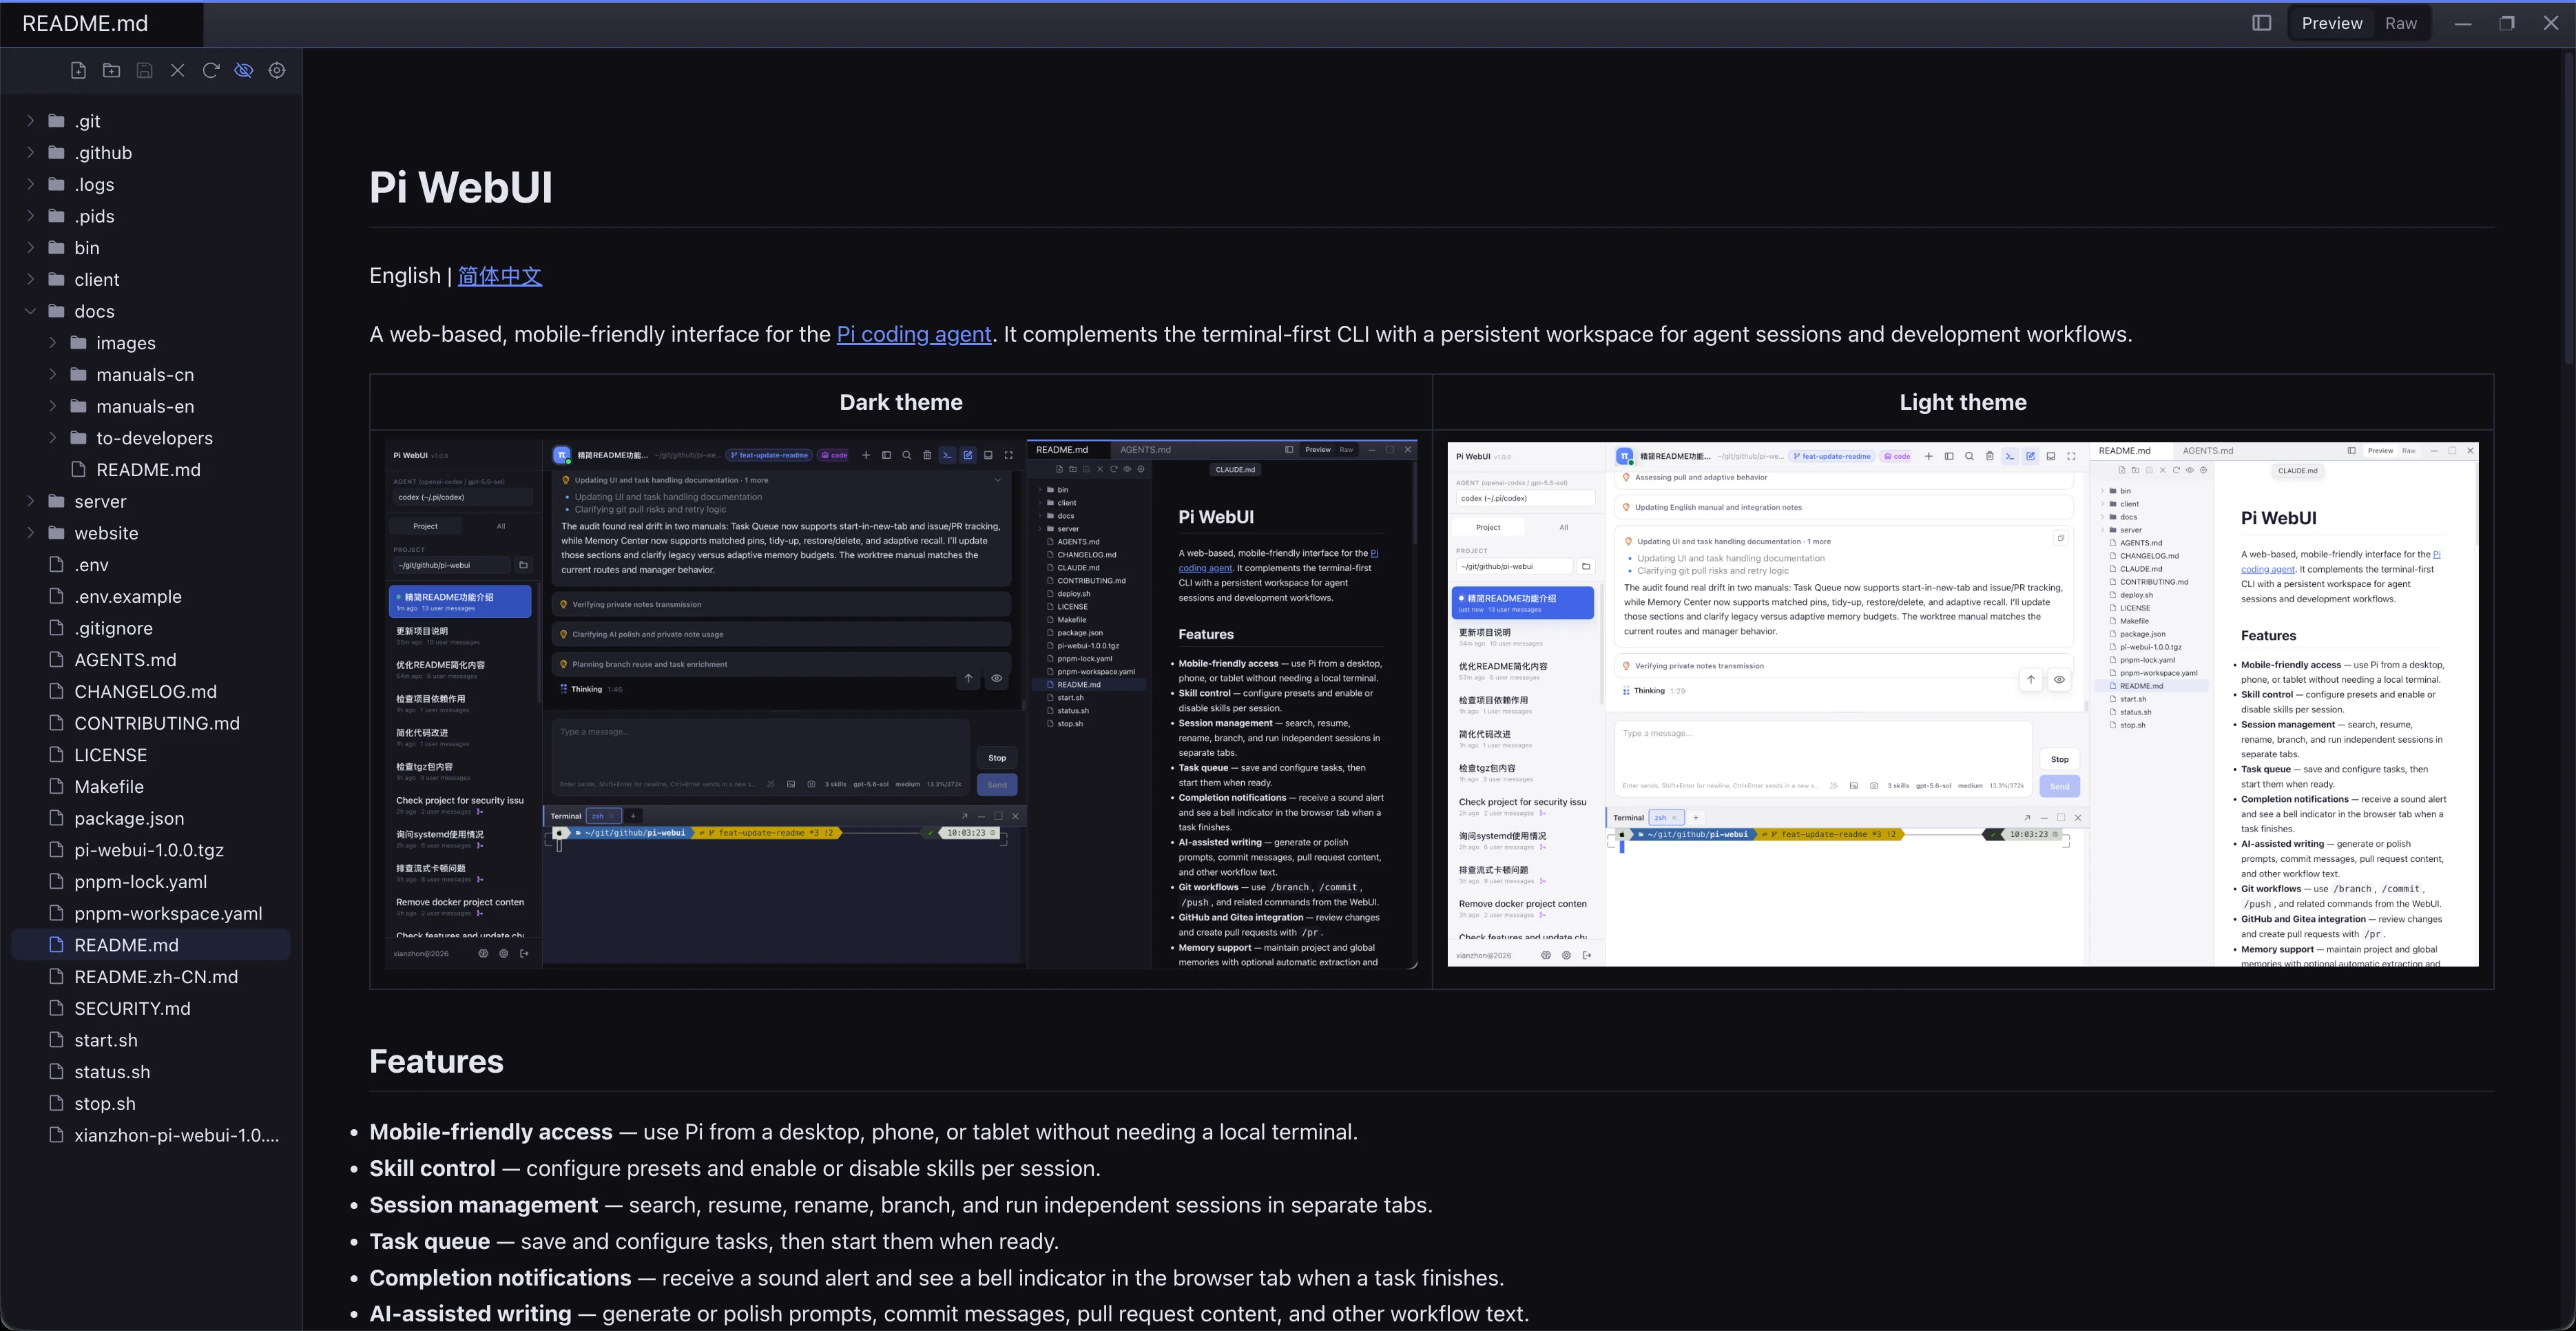Open README.zh-CN.md in the file tree
Image resolution: width=2576 pixels, height=1331 pixels.
[x=150, y=977]
